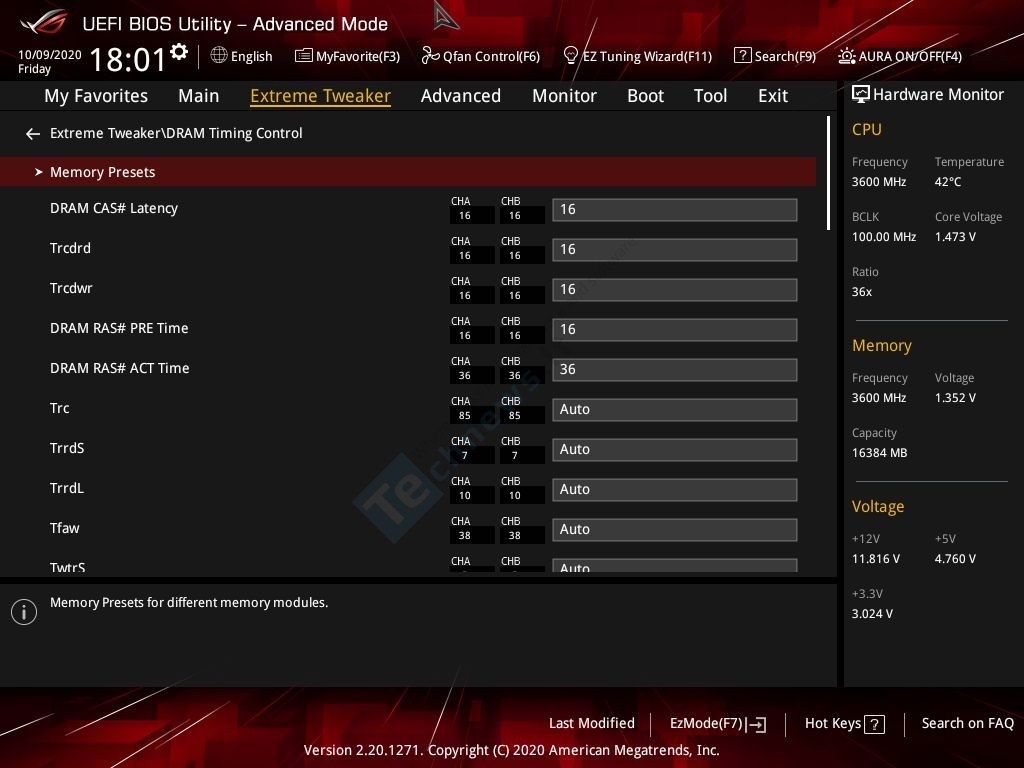Select the TrrdL label
Image resolution: width=1024 pixels, height=768 pixels.
[67, 488]
